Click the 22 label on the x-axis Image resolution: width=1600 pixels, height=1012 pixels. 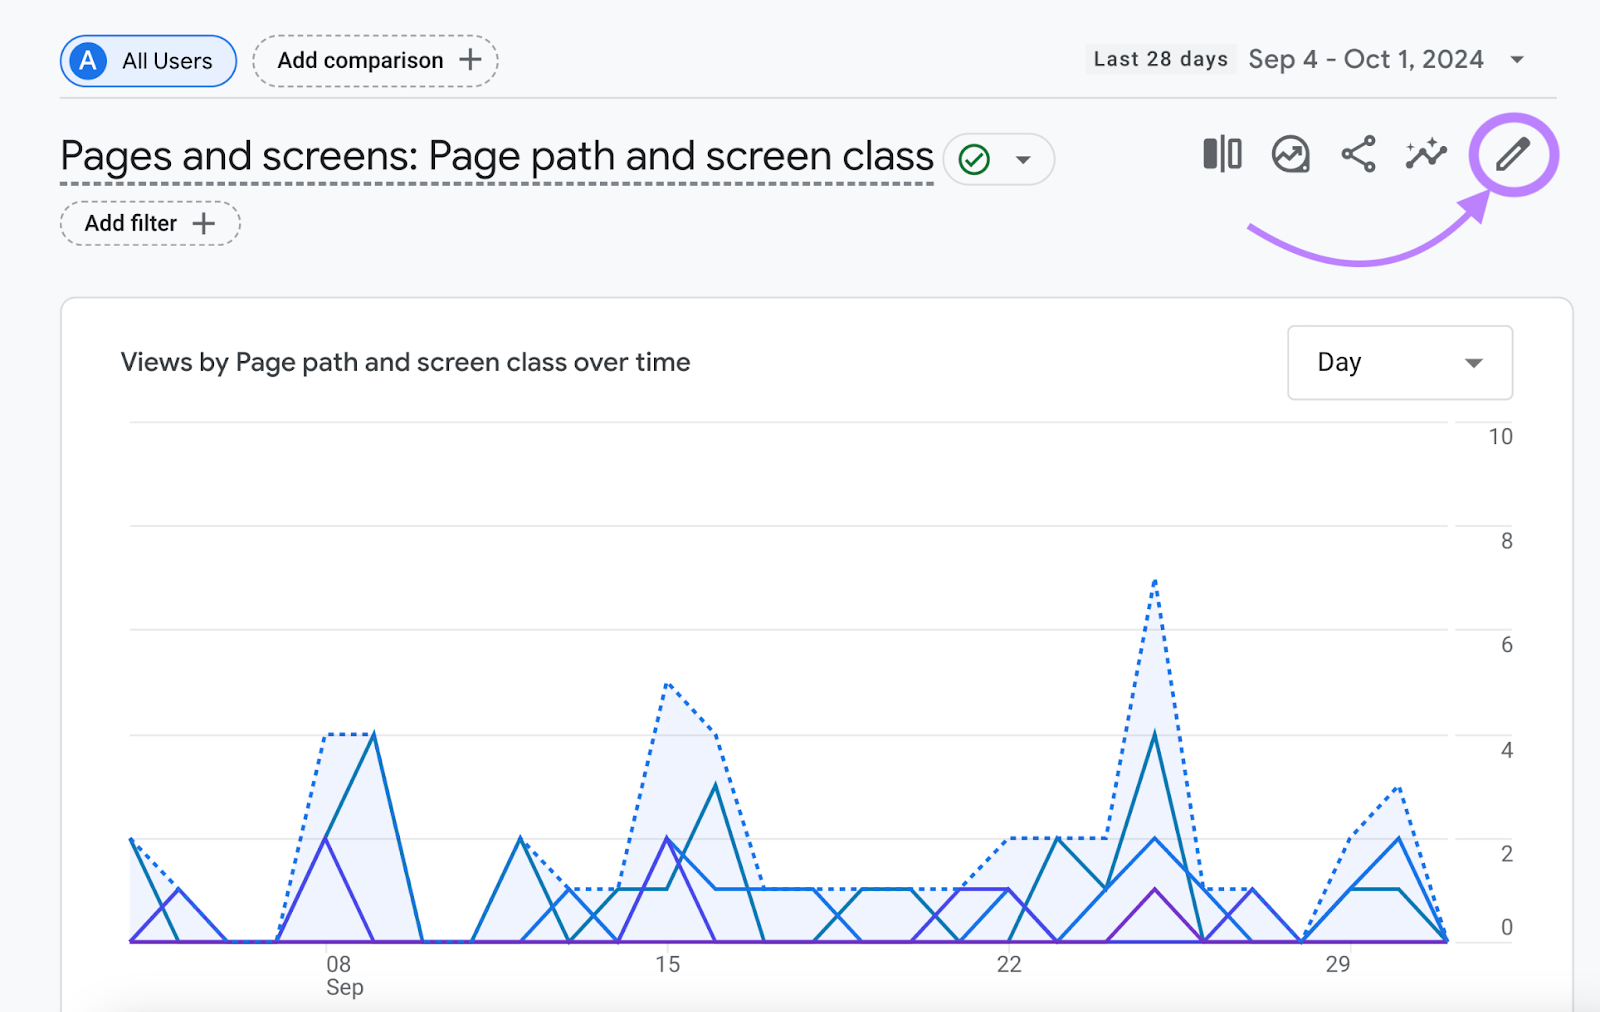click(1009, 964)
